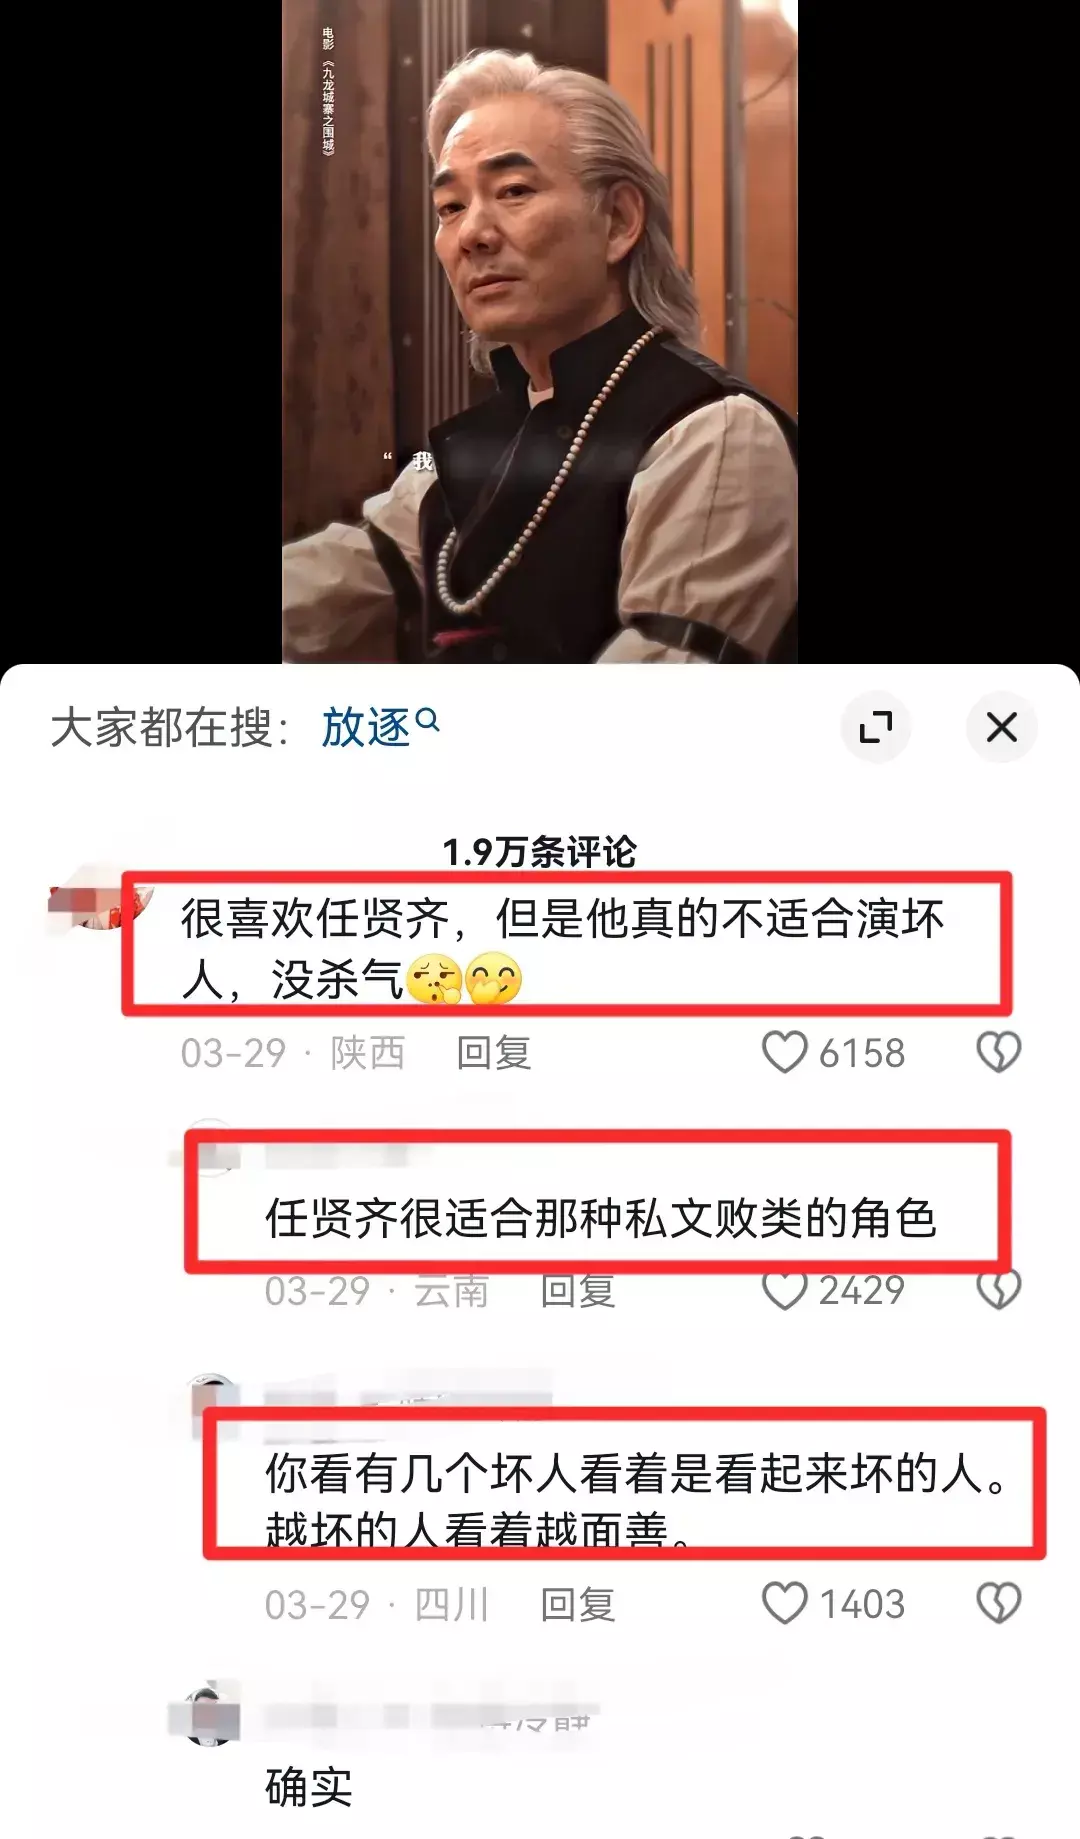Tap the 1.9万条评论 header
Viewport: 1080px width, 1839px height.
540,852
